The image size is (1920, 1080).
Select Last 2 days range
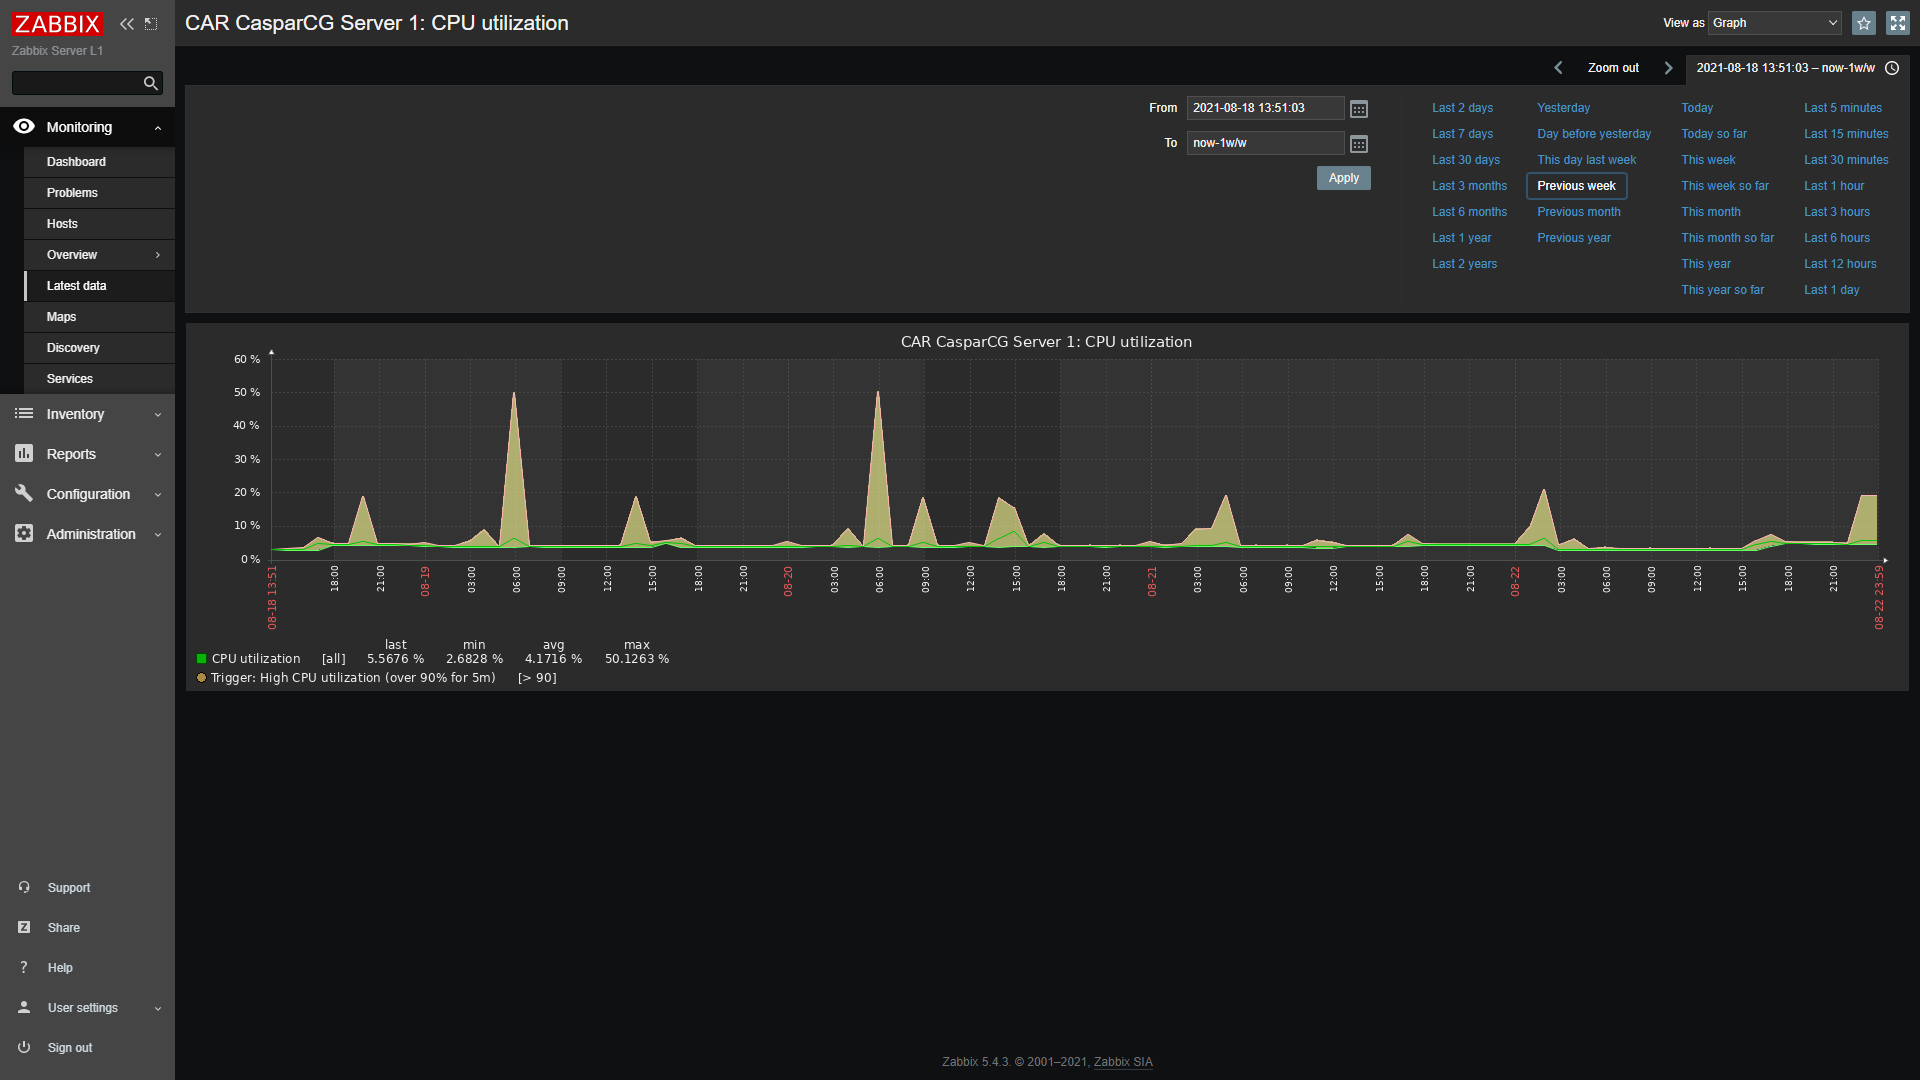pos(1462,108)
